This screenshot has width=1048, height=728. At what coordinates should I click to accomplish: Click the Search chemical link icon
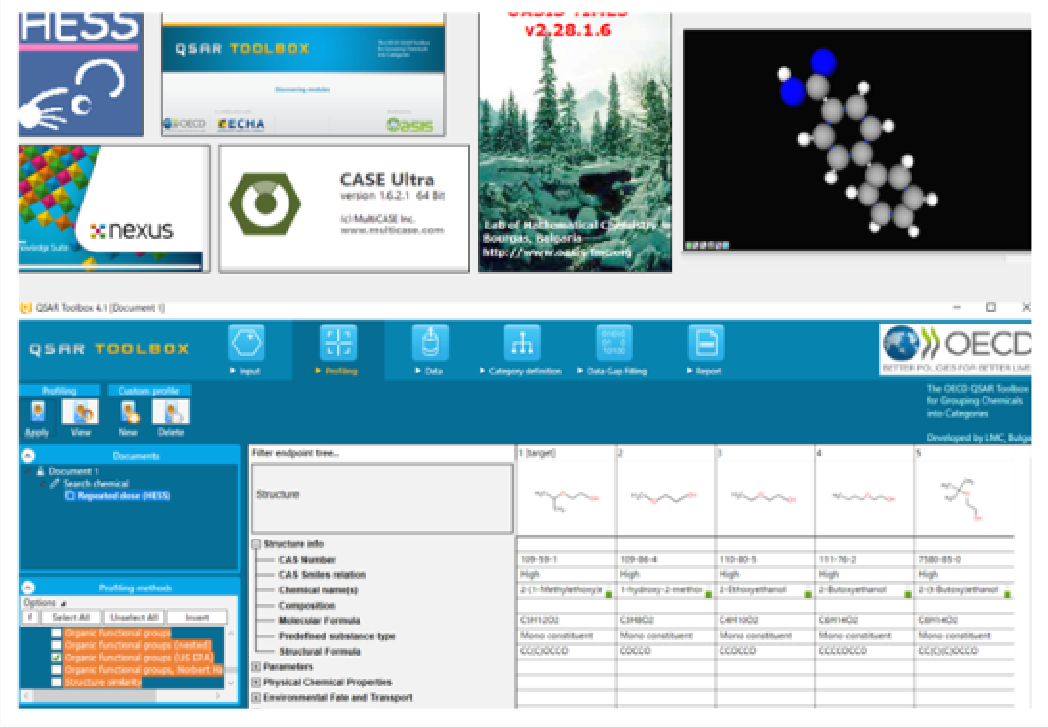coord(55,483)
